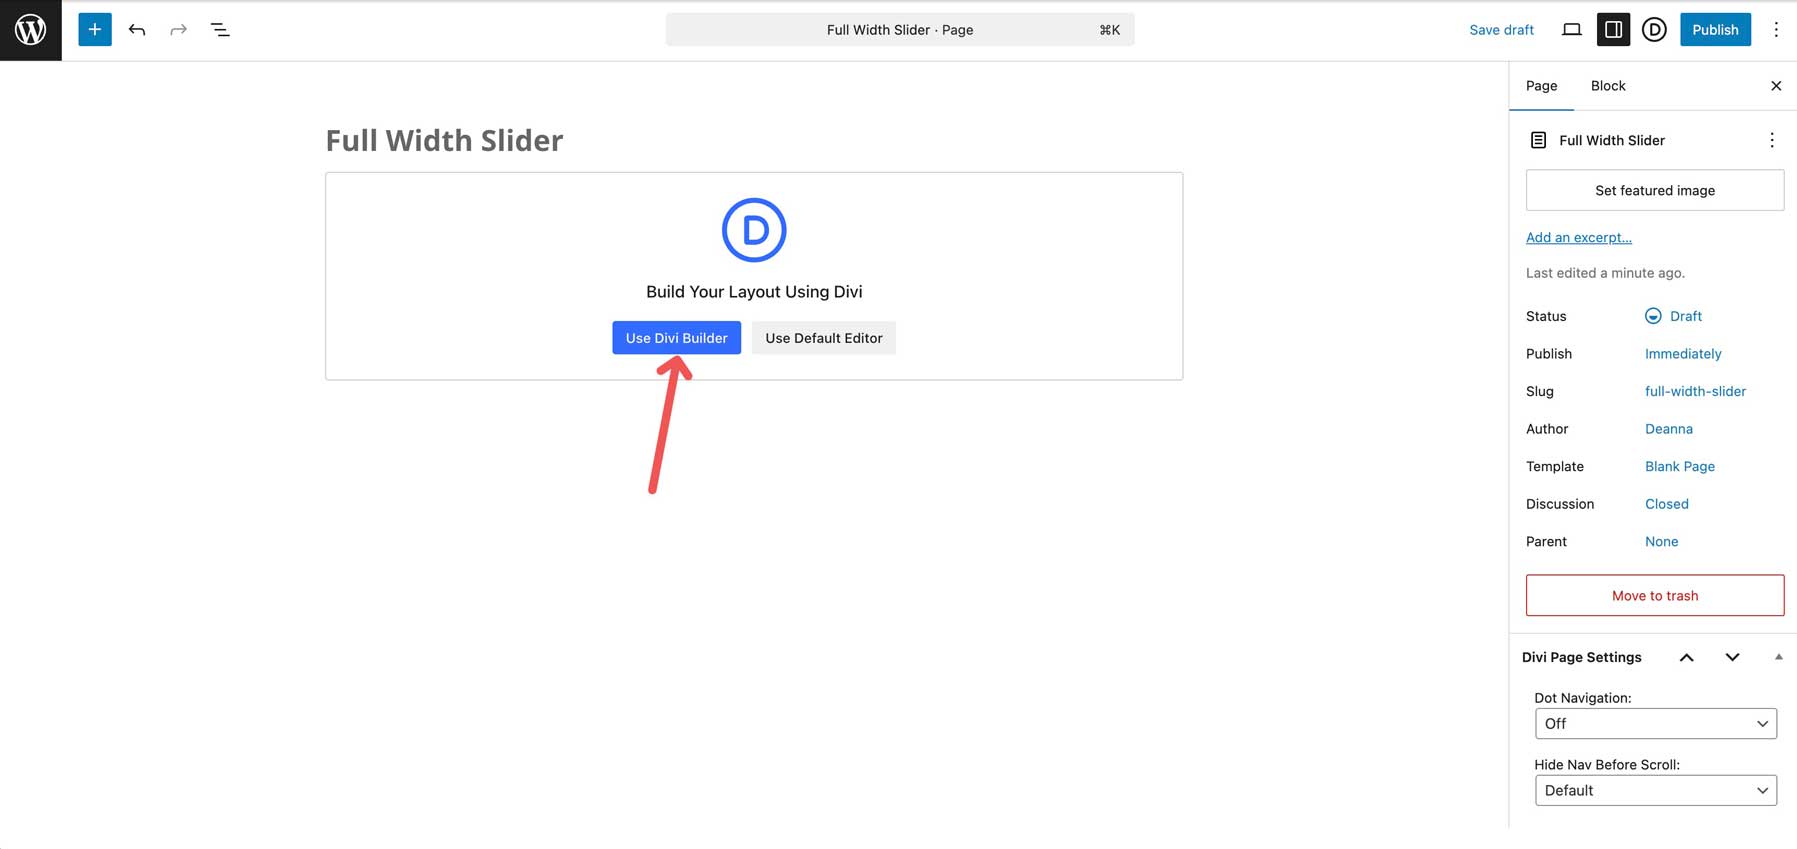Click the Add an excerpt link
Viewport: 1797px width, 849px height.
[x=1578, y=237]
